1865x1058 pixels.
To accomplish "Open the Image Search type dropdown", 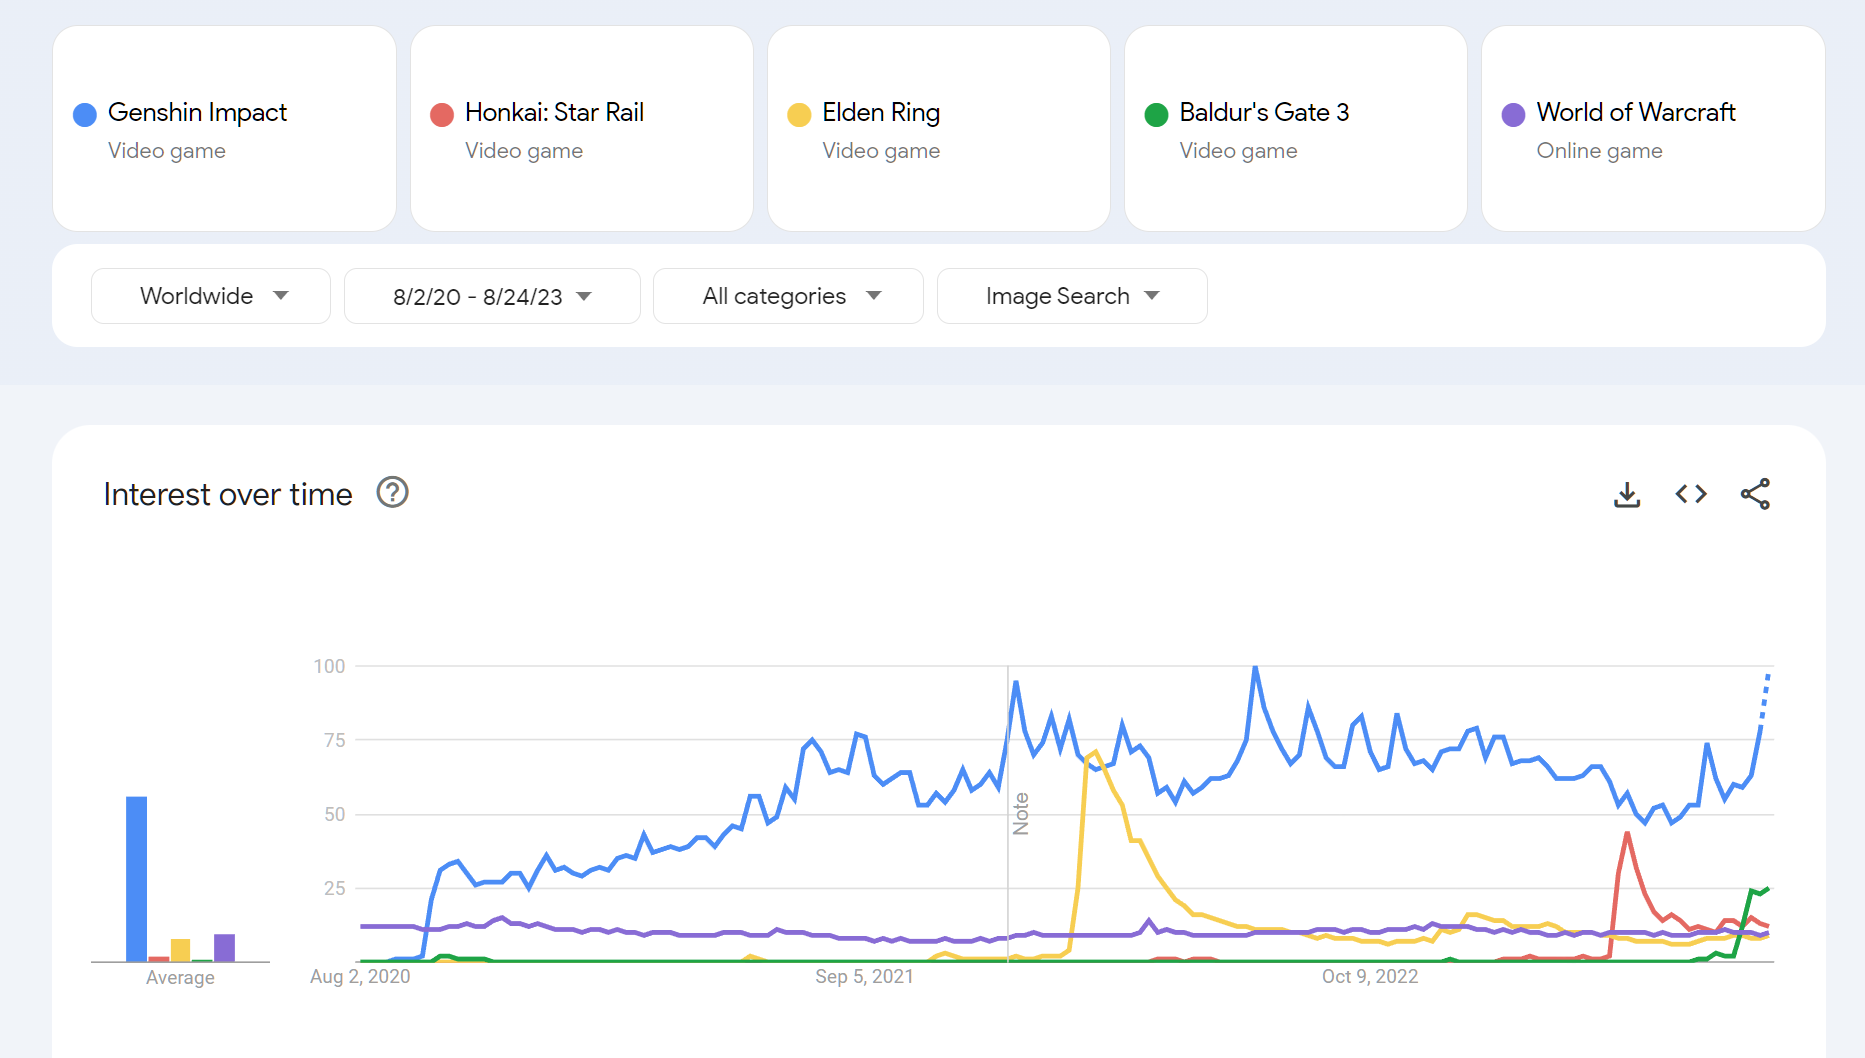I will (1072, 296).
